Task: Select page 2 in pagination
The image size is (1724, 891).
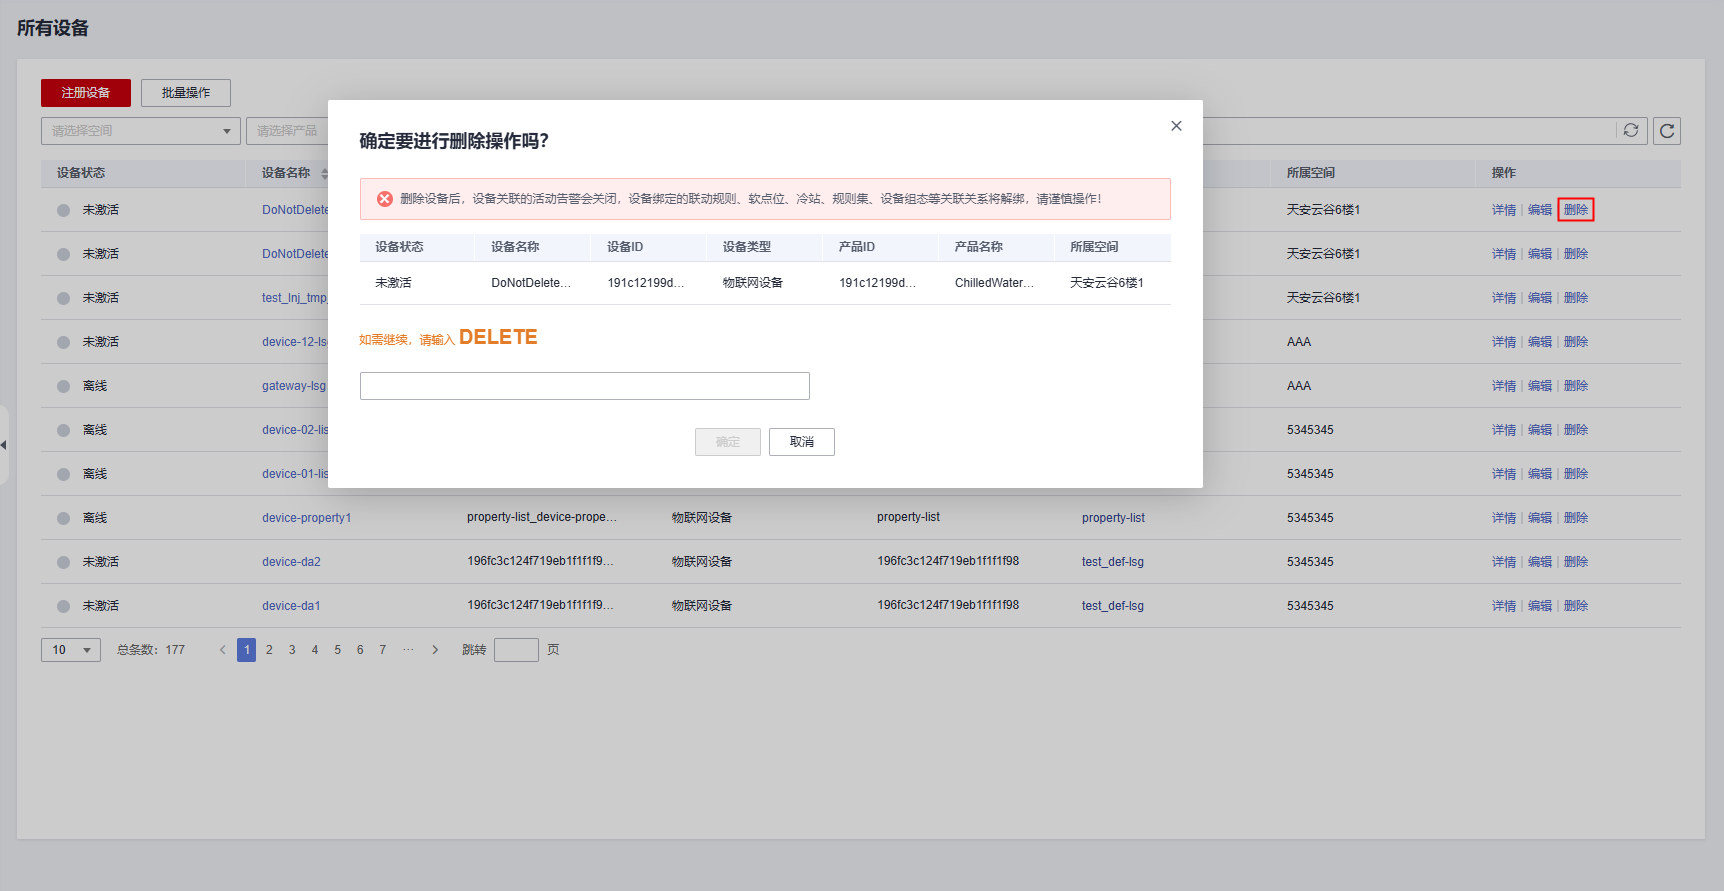Action: (x=269, y=650)
